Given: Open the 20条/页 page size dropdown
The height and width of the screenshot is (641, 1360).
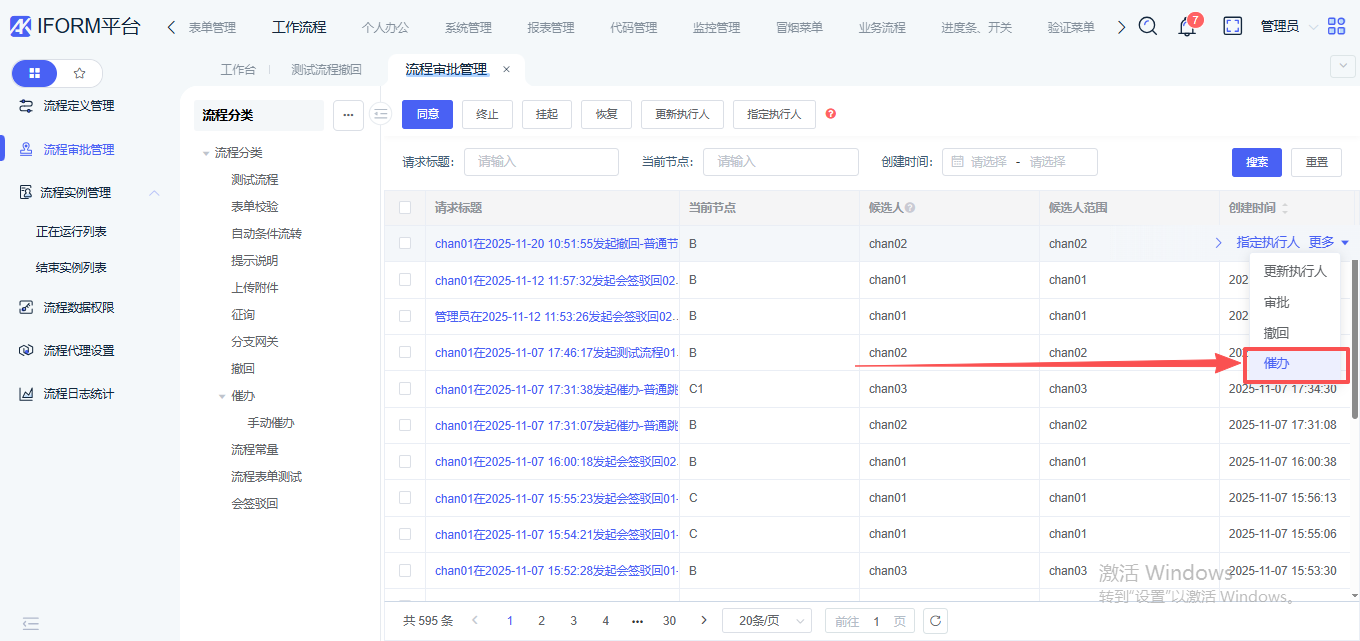Looking at the screenshot, I should pos(766,621).
